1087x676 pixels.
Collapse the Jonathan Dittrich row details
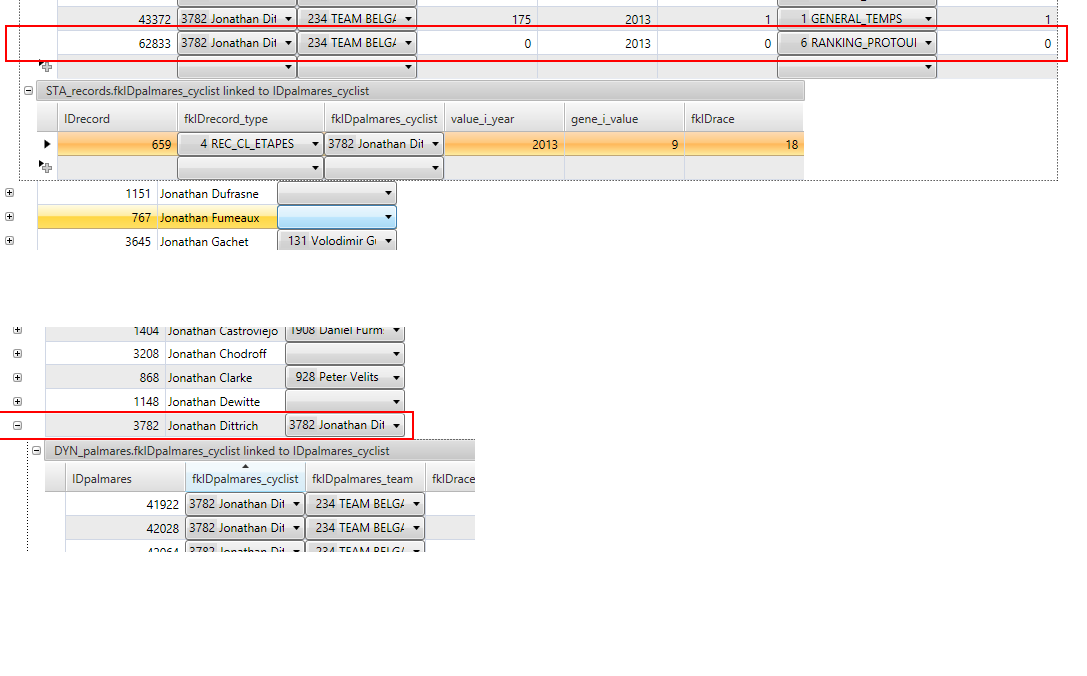coord(17,425)
